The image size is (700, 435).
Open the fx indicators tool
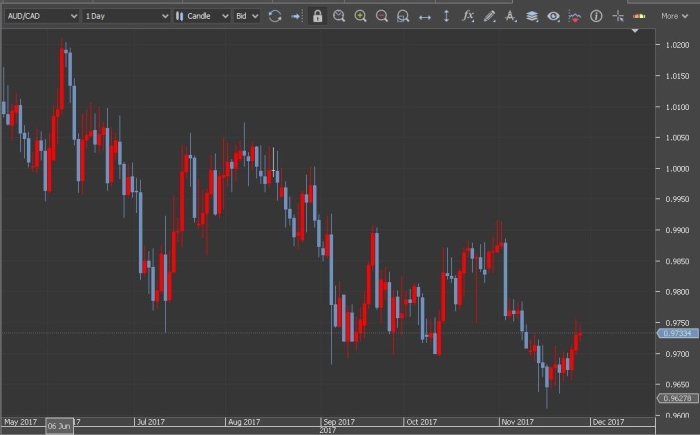pos(467,16)
